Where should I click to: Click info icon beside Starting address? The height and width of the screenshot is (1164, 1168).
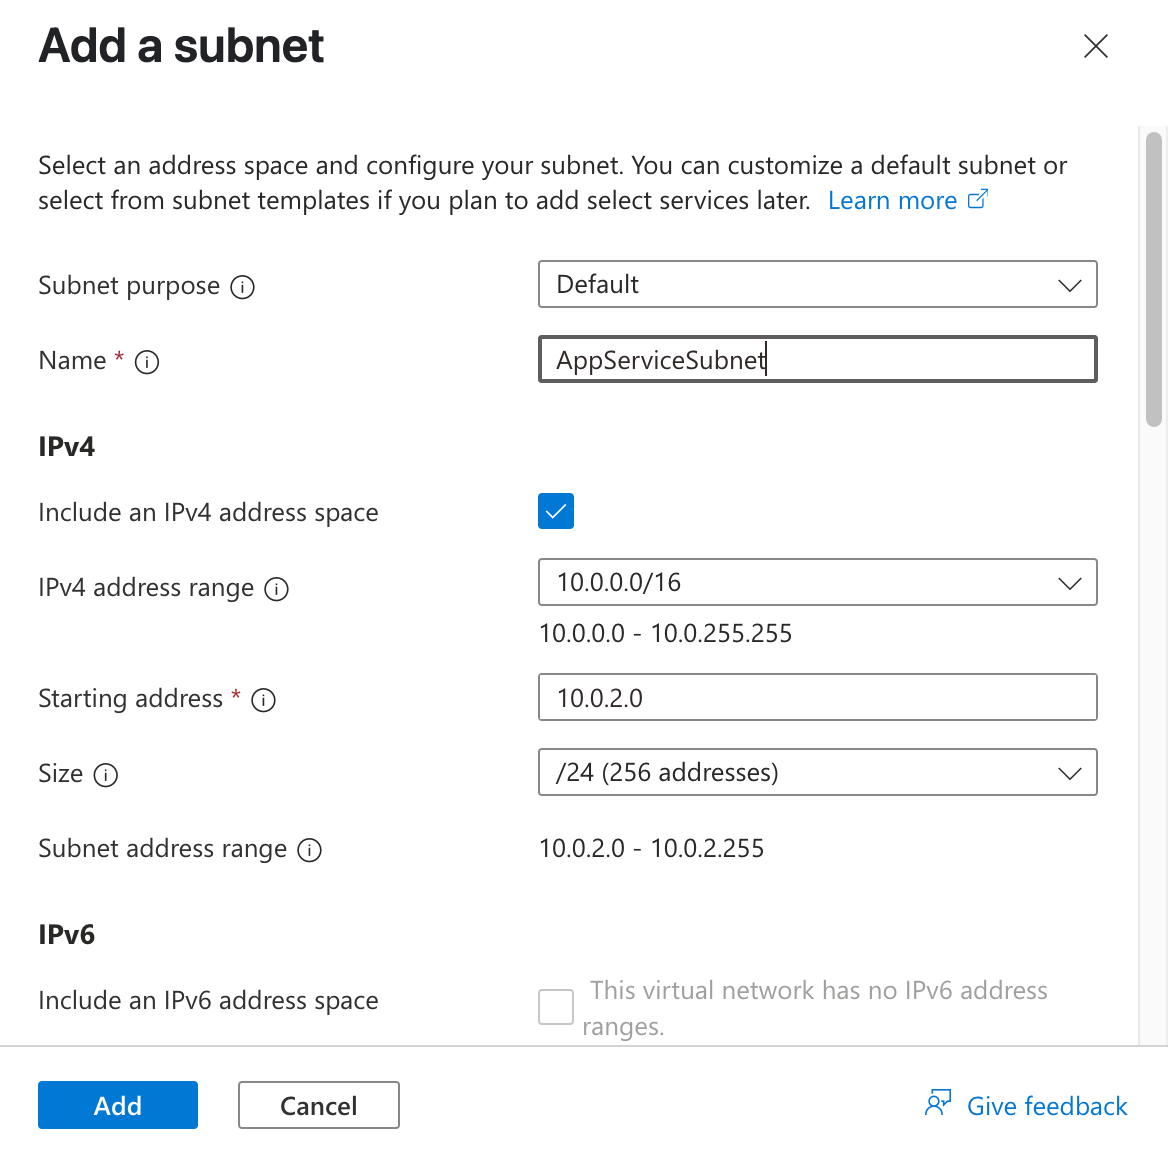point(263,700)
